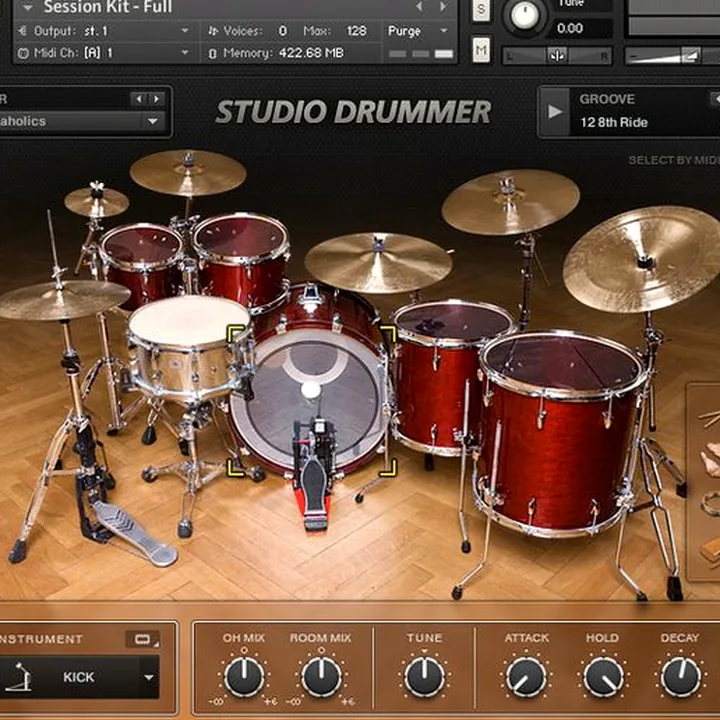The width and height of the screenshot is (720, 720).
Task: Open the Output st. 1 dropdown
Action: (185, 30)
